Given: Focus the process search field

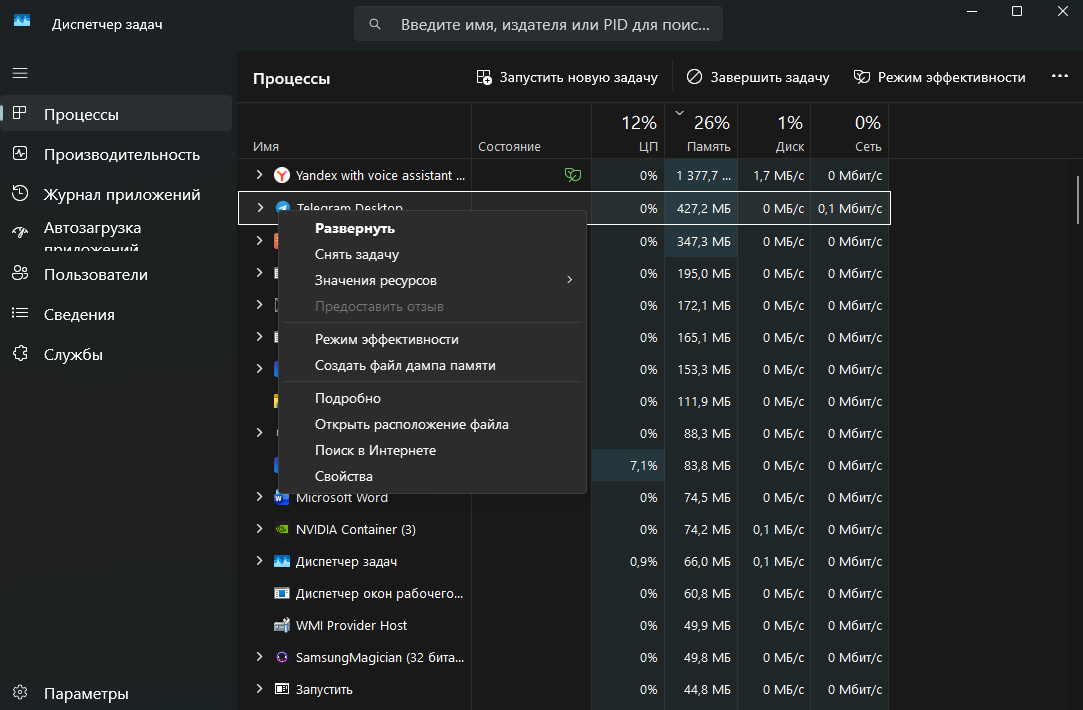Looking at the screenshot, I should [x=539, y=24].
